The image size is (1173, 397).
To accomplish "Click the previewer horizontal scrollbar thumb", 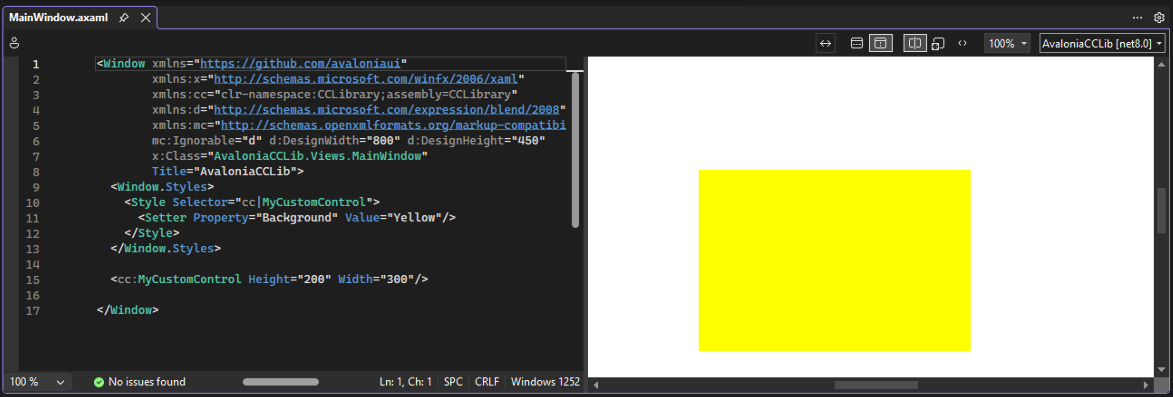I will click(876, 385).
